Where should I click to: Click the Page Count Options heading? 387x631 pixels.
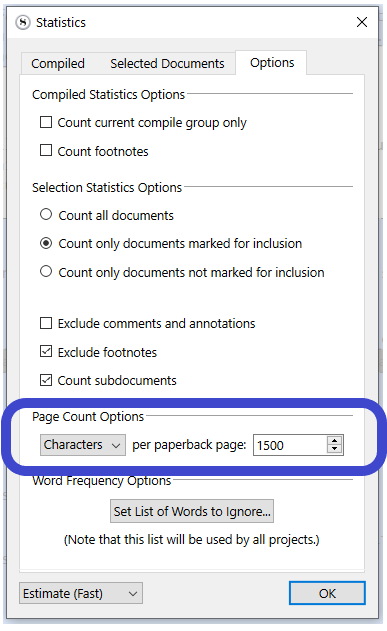[88, 417]
